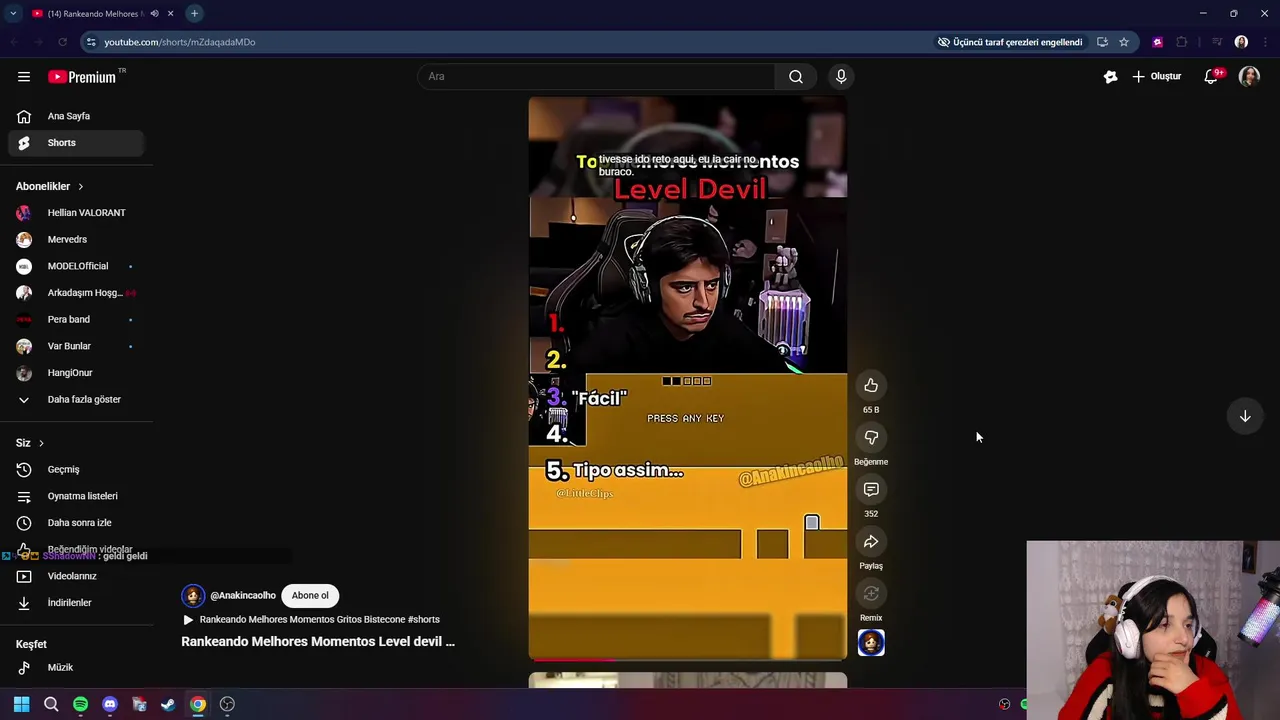Expand Abonelikler section
1280x720 pixels.
[x=50, y=186]
